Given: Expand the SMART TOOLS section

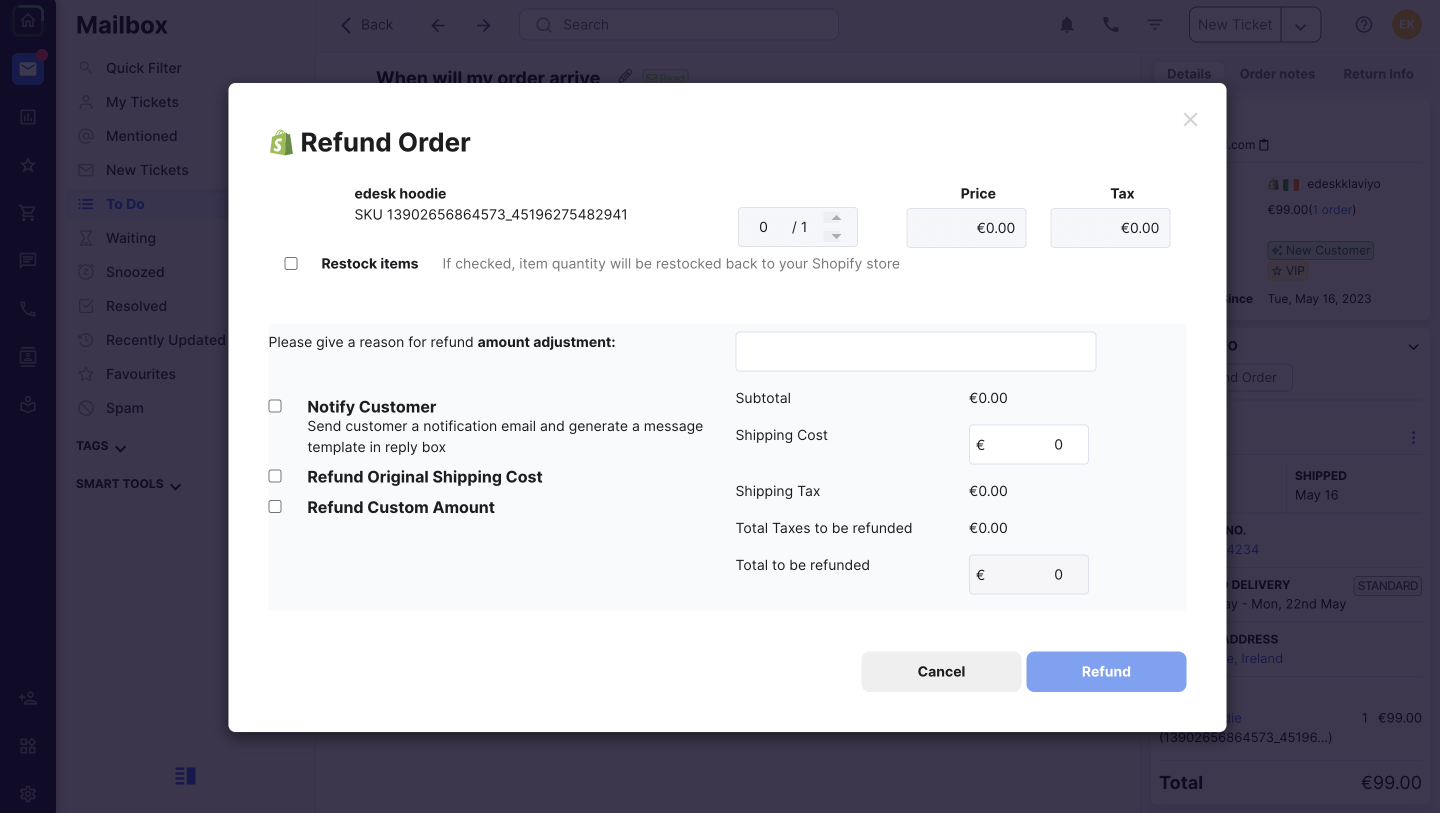Looking at the screenshot, I should pyautogui.click(x=129, y=485).
